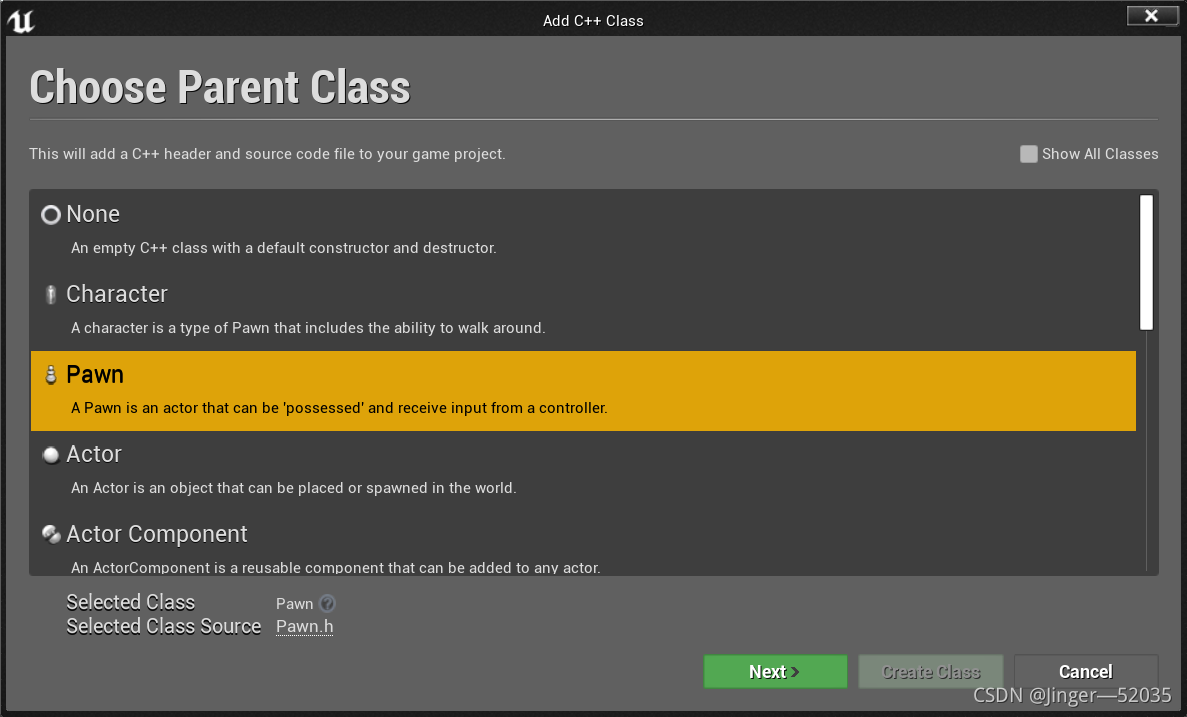Click the Cancel button
The width and height of the screenshot is (1187, 717).
point(1086,672)
